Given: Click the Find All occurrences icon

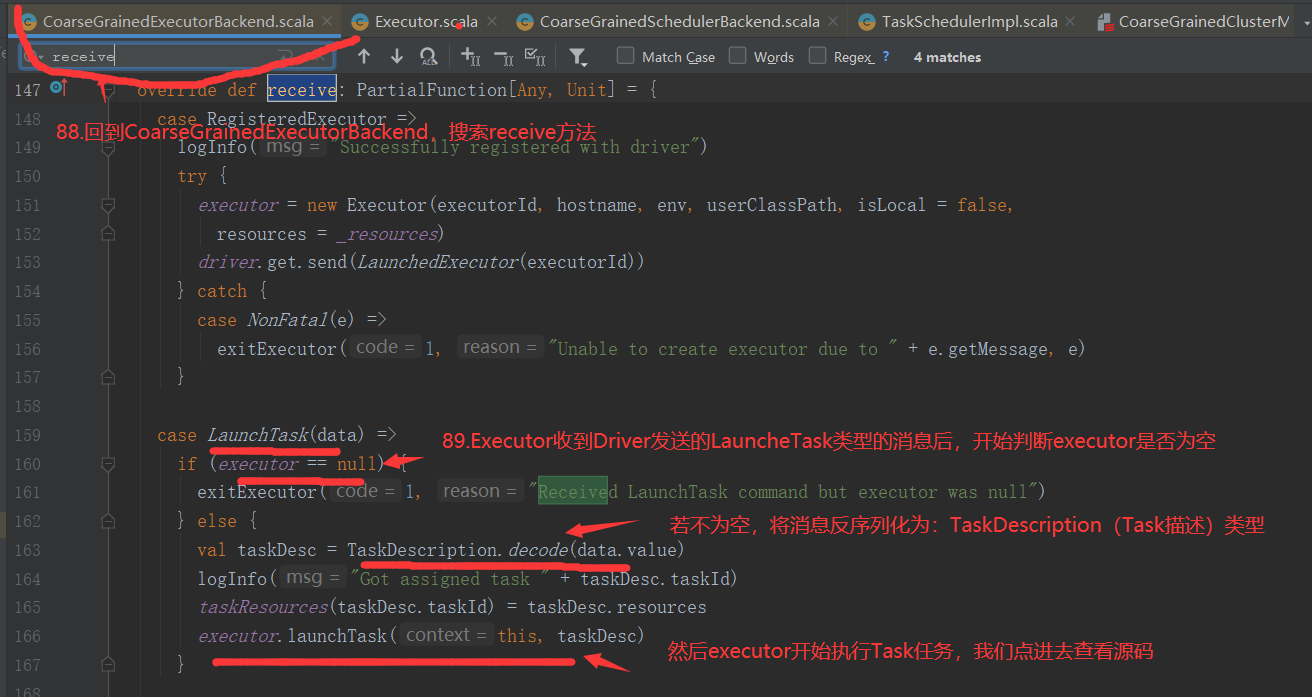Looking at the screenshot, I should coord(429,57).
